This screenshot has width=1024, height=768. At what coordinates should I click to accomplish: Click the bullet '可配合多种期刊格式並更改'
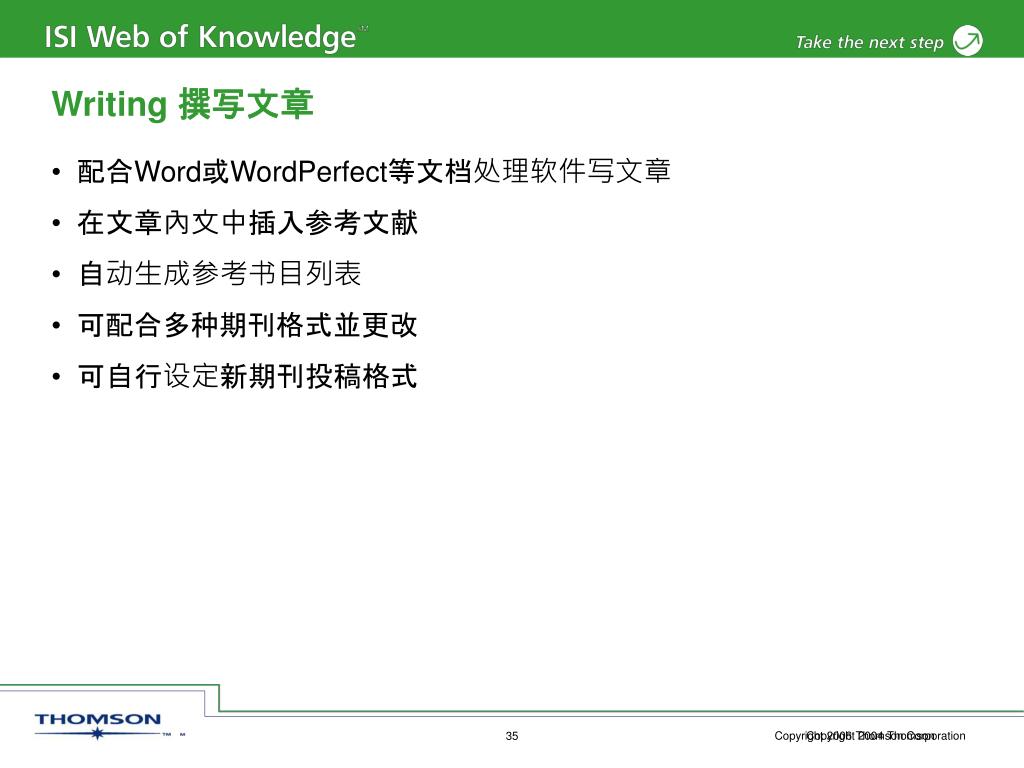pyautogui.click(x=247, y=325)
